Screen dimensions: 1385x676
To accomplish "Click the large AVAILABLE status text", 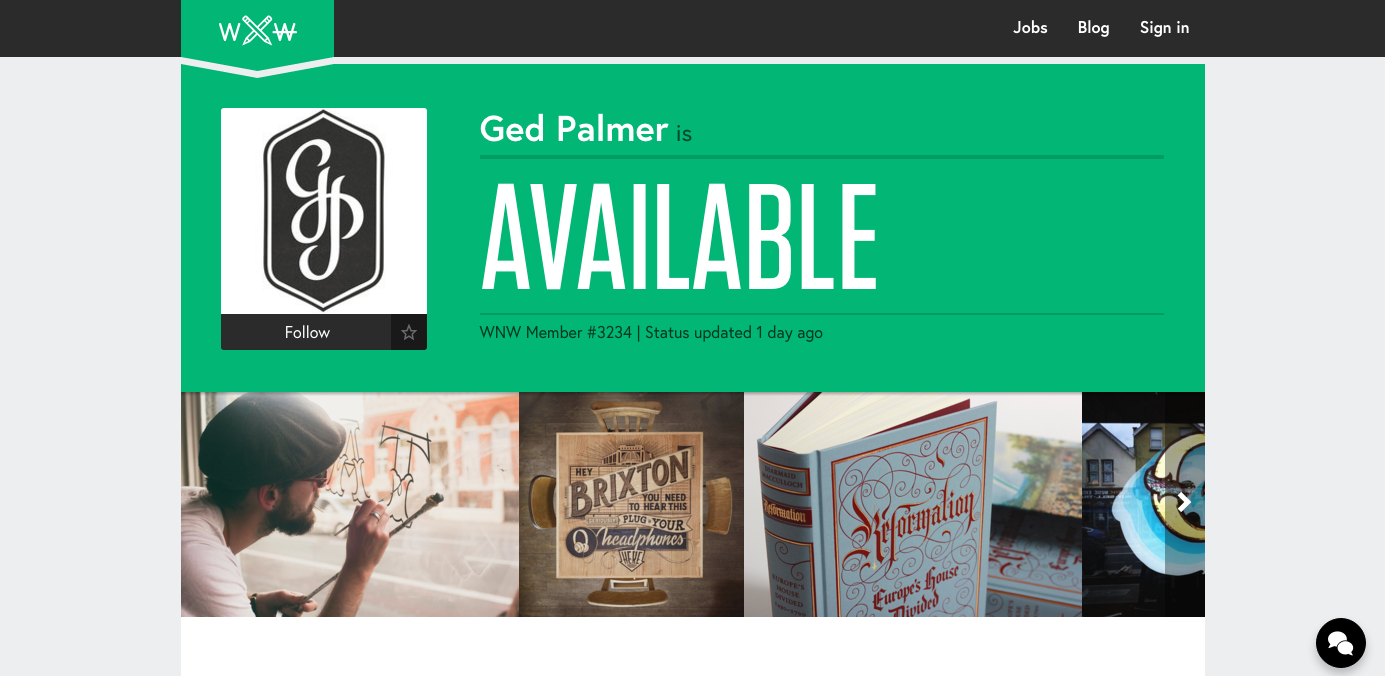I will (679, 236).
